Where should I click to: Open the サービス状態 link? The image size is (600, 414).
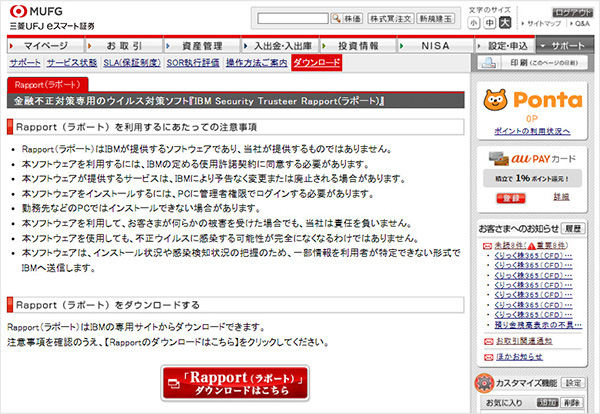[x=72, y=63]
